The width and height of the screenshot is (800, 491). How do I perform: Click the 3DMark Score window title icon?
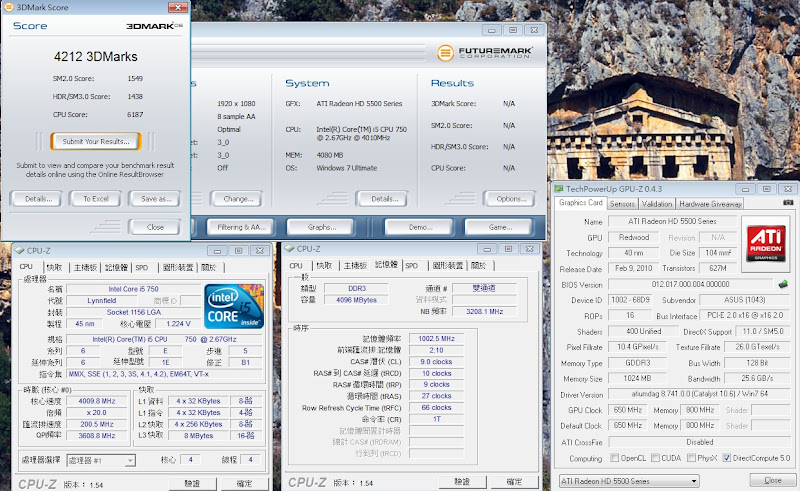pos(9,7)
